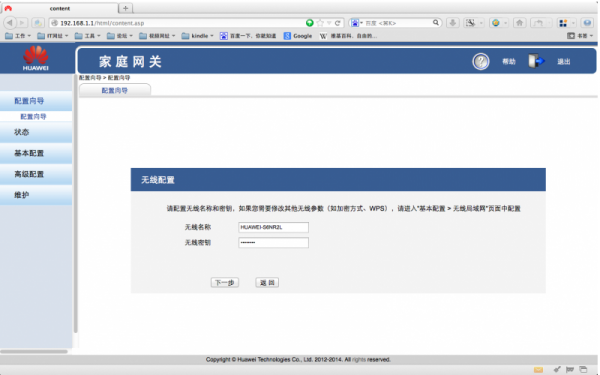Select the 配置向导 main sidebar menu
This screenshot has height=375, width=600.
pos(36,101)
